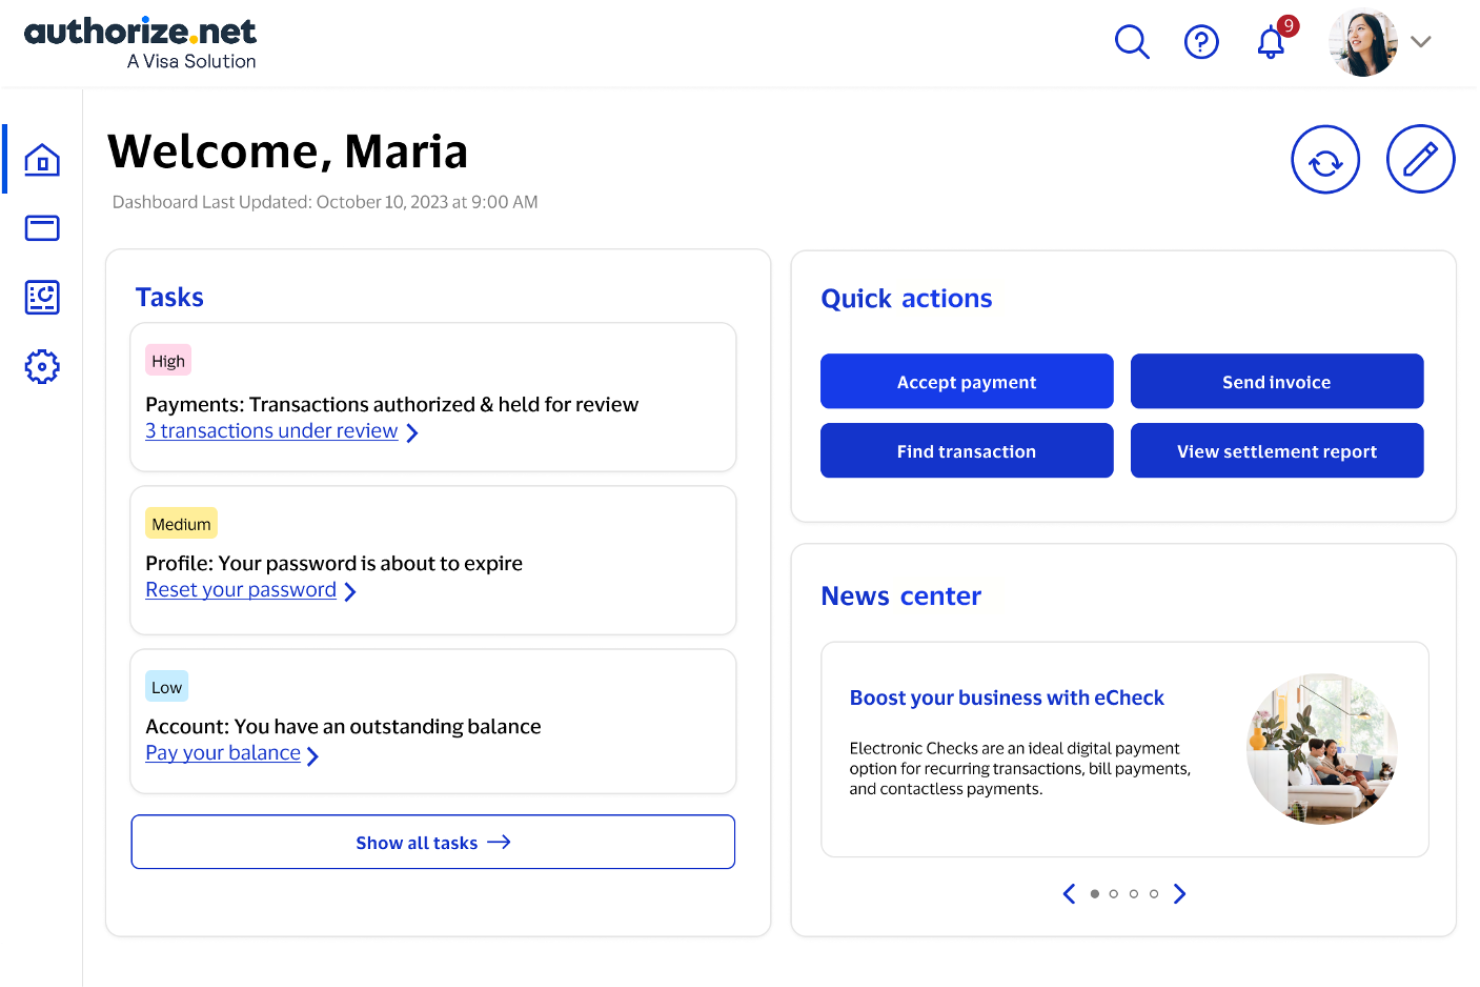
Task: Click Show all tasks
Action: click(432, 842)
